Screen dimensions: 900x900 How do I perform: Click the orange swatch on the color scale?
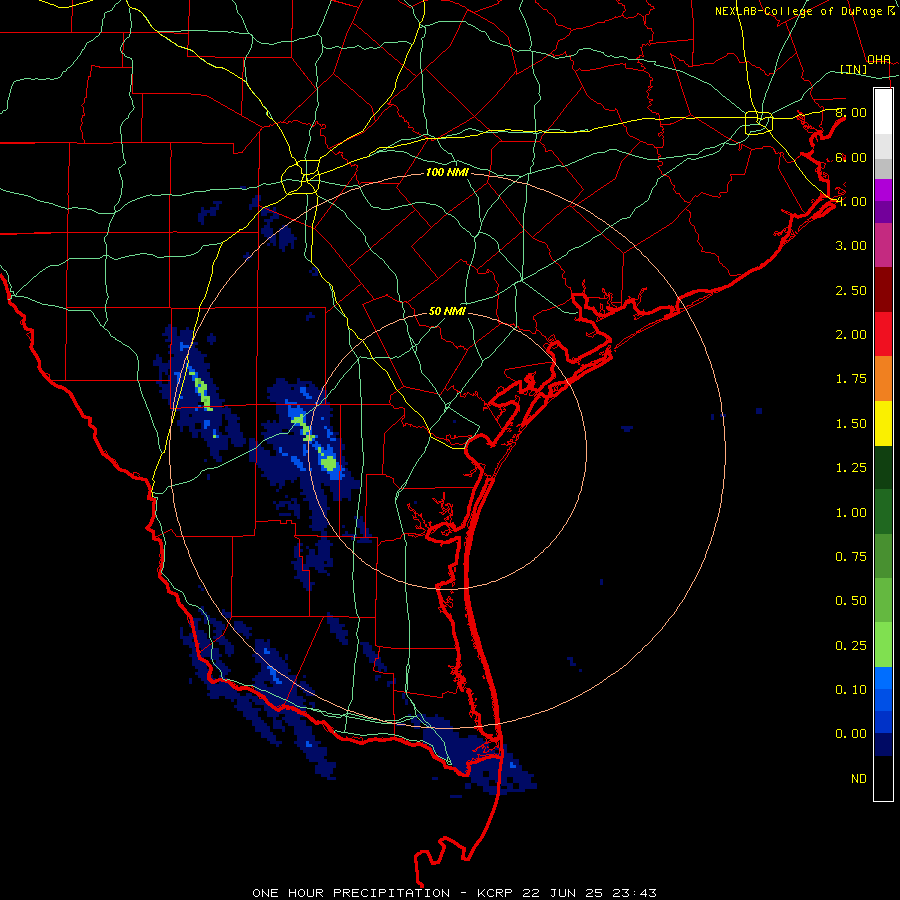pos(883,379)
